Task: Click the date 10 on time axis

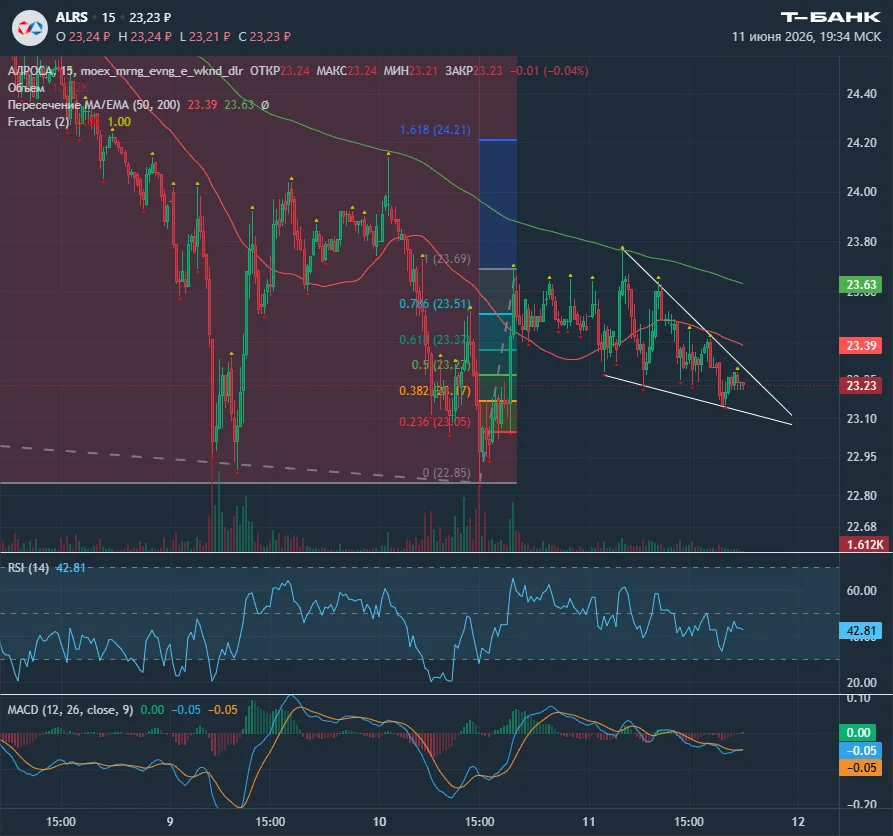Action: tap(379, 821)
